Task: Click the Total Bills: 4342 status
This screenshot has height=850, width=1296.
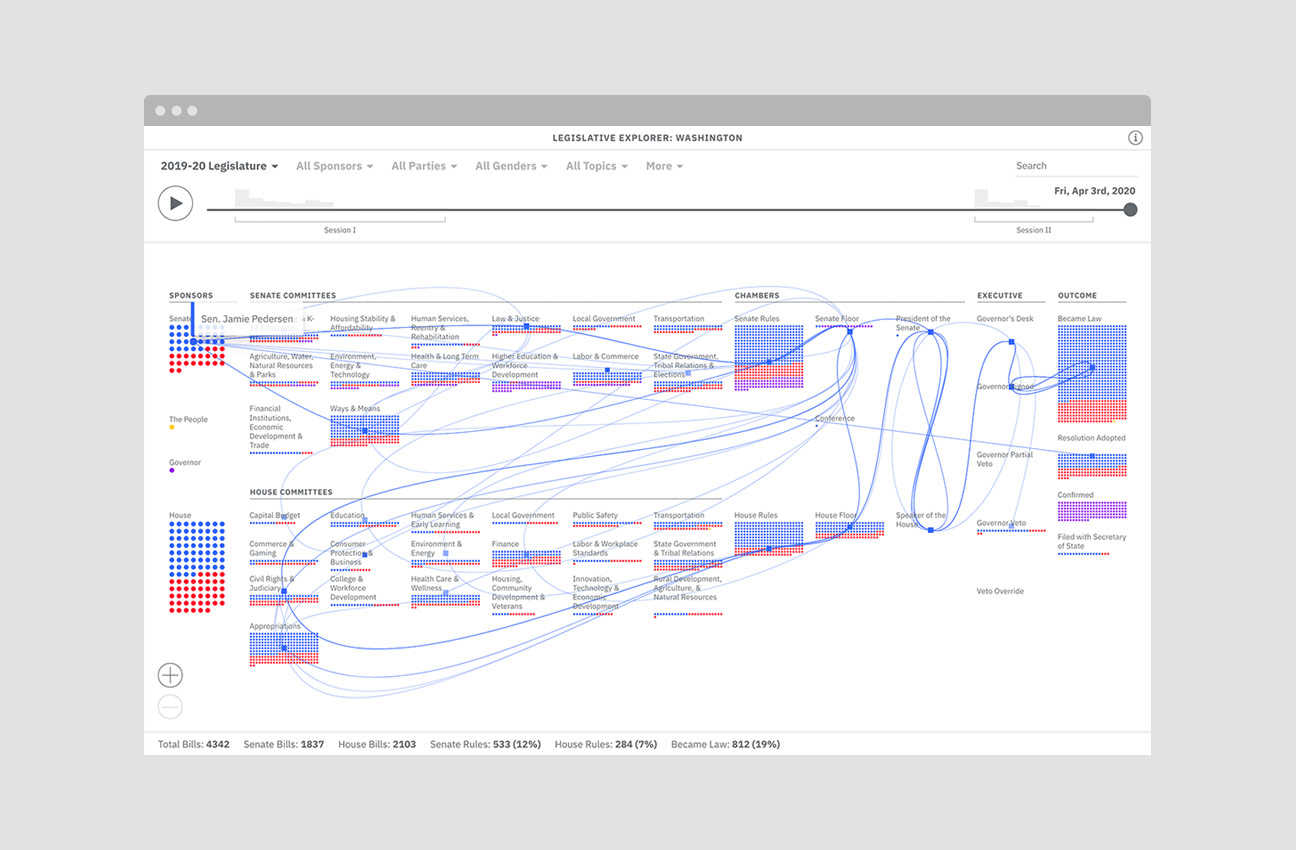Action: 194,744
